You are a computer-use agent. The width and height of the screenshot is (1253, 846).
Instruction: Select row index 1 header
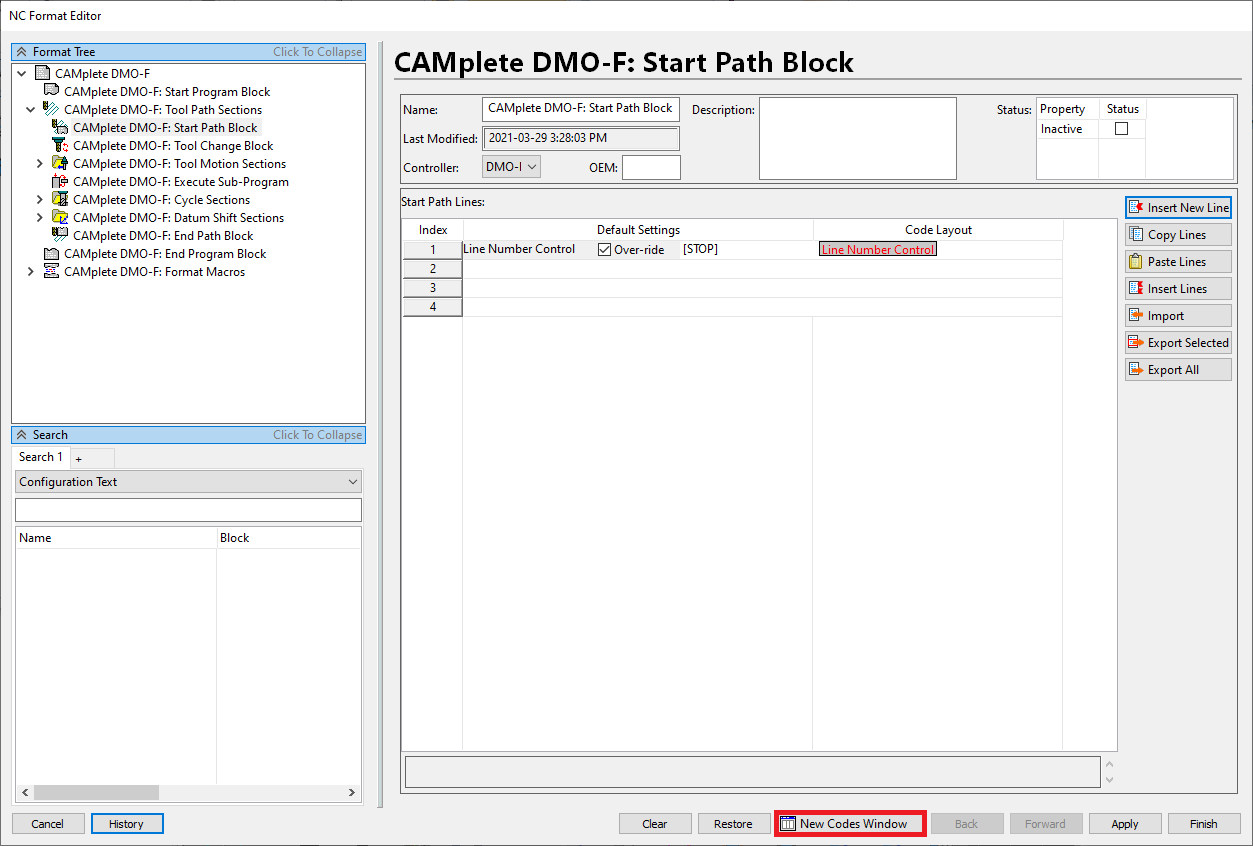click(x=433, y=250)
